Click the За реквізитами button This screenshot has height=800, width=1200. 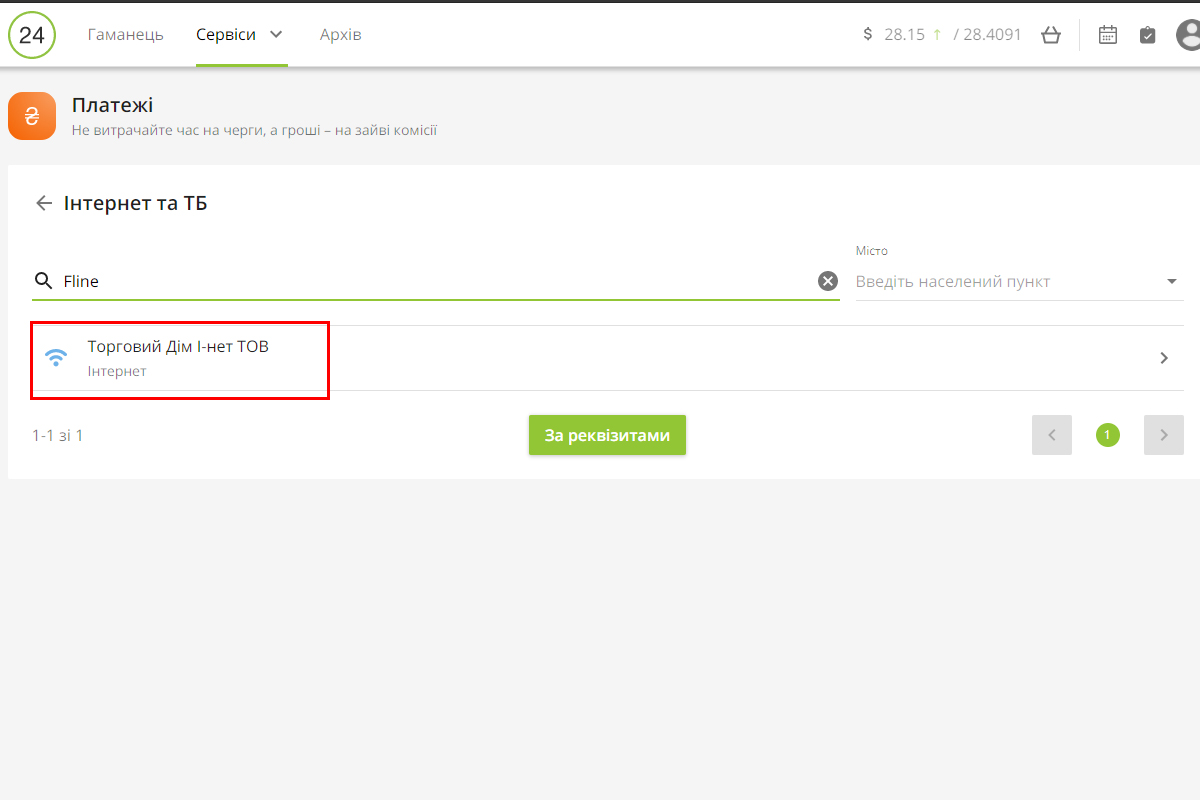[x=607, y=435]
